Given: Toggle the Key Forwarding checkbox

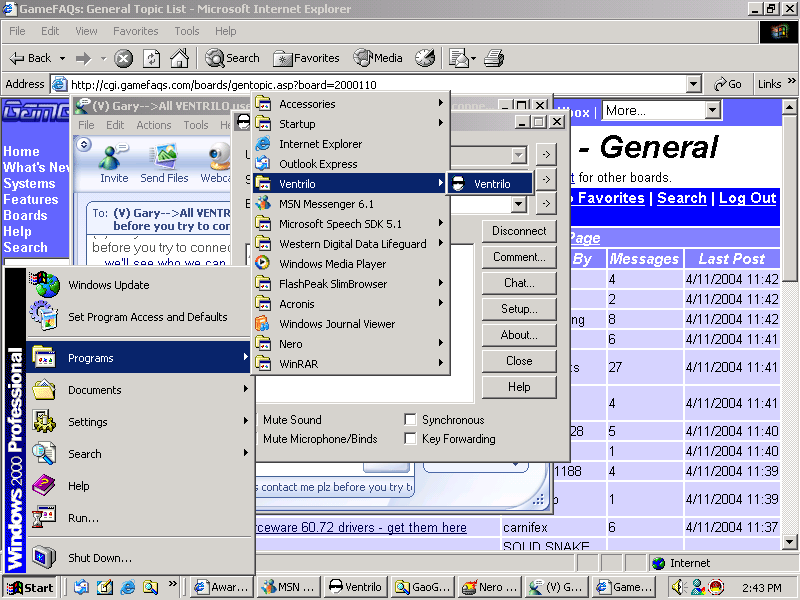Looking at the screenshot, I should (411, 439).
